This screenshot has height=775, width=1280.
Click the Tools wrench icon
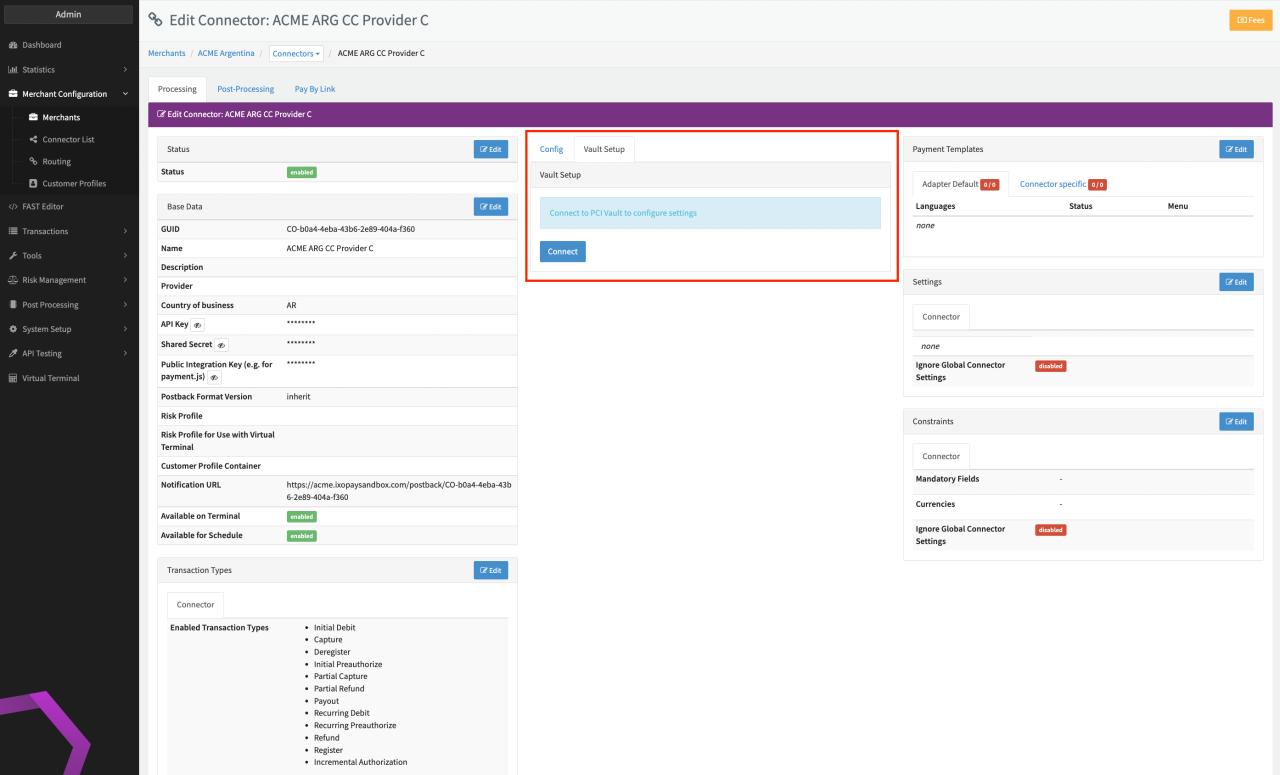click(13, 256)
